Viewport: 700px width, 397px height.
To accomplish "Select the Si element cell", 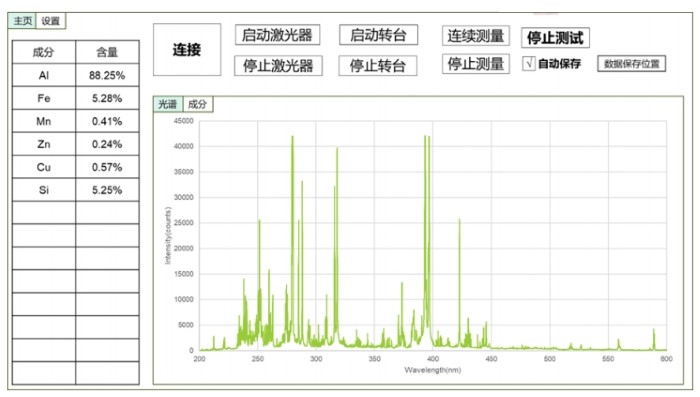I will [x=44, y=190].
